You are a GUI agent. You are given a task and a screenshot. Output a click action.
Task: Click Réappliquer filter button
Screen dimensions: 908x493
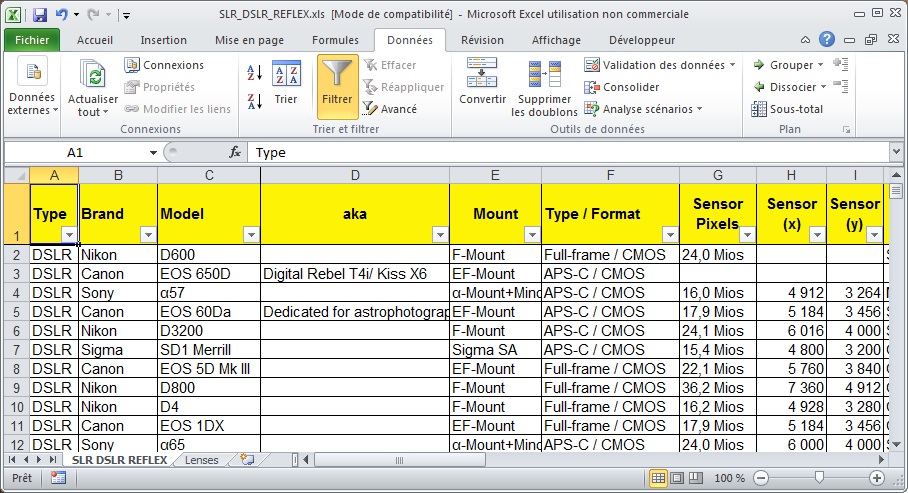pos(403,87)
